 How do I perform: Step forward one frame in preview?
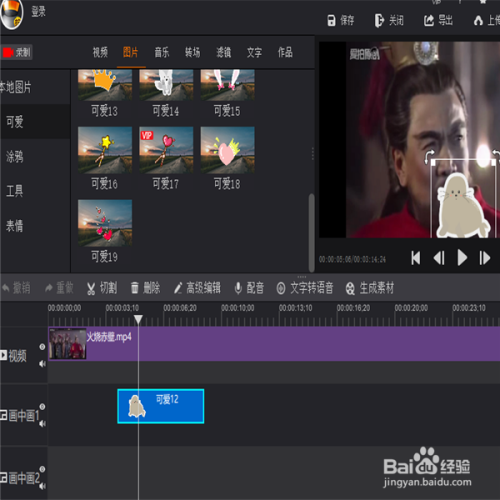pos(485,258)
